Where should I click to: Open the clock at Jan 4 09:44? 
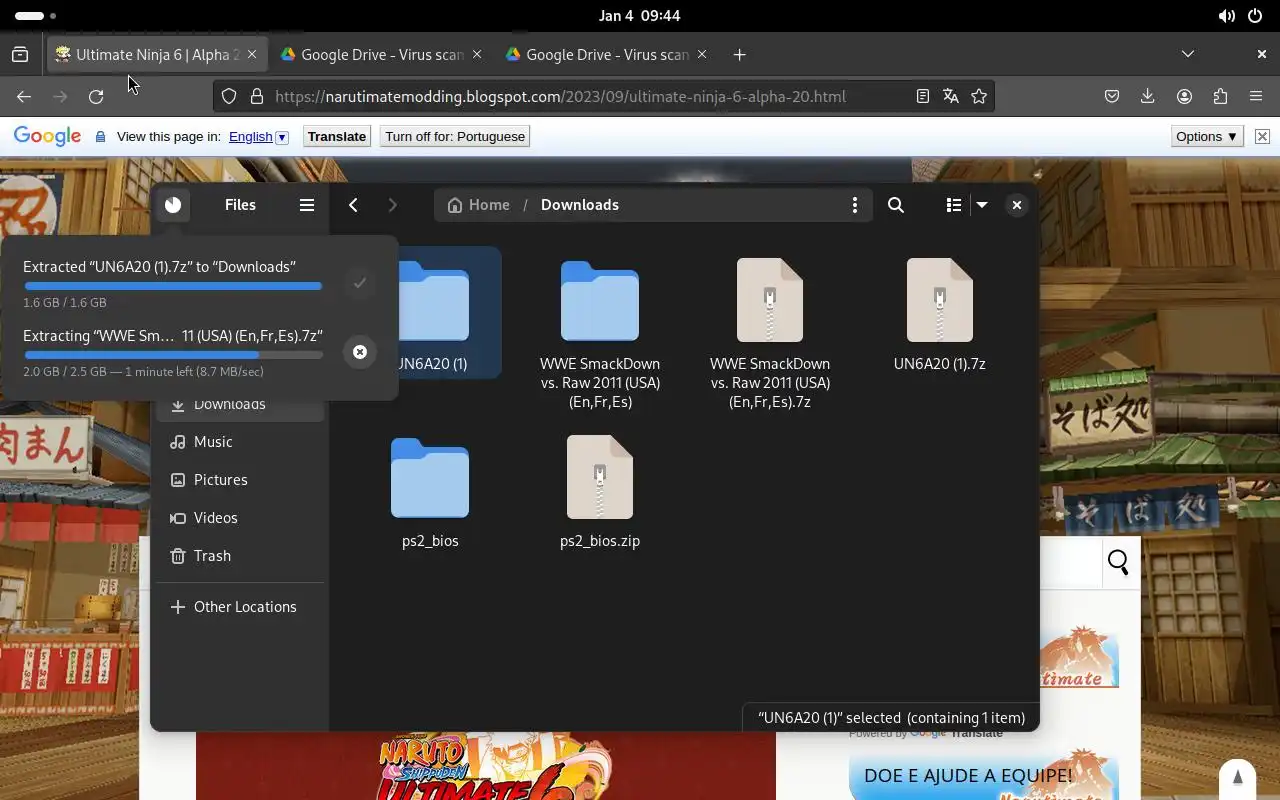(639, 16)
